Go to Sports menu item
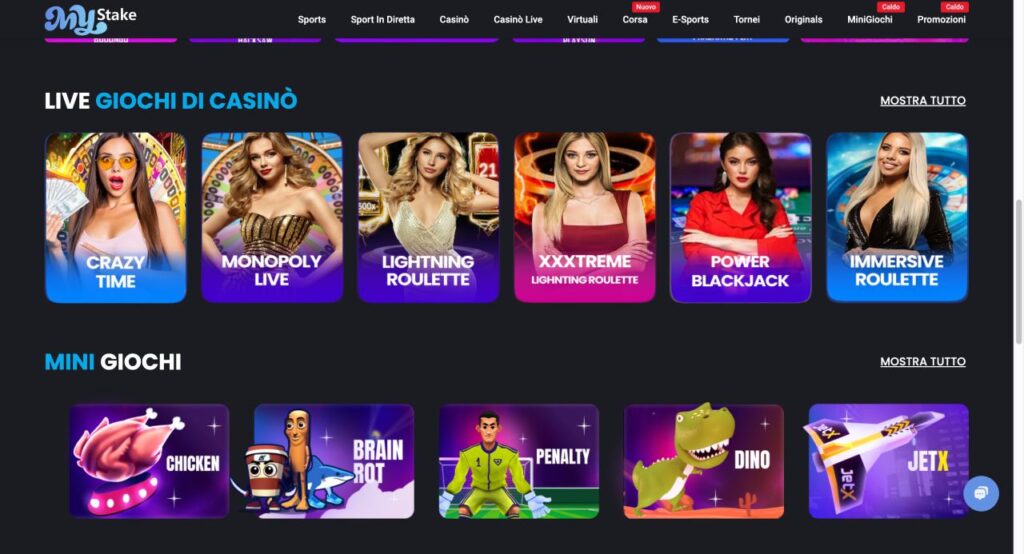 [x=312, y=20]
